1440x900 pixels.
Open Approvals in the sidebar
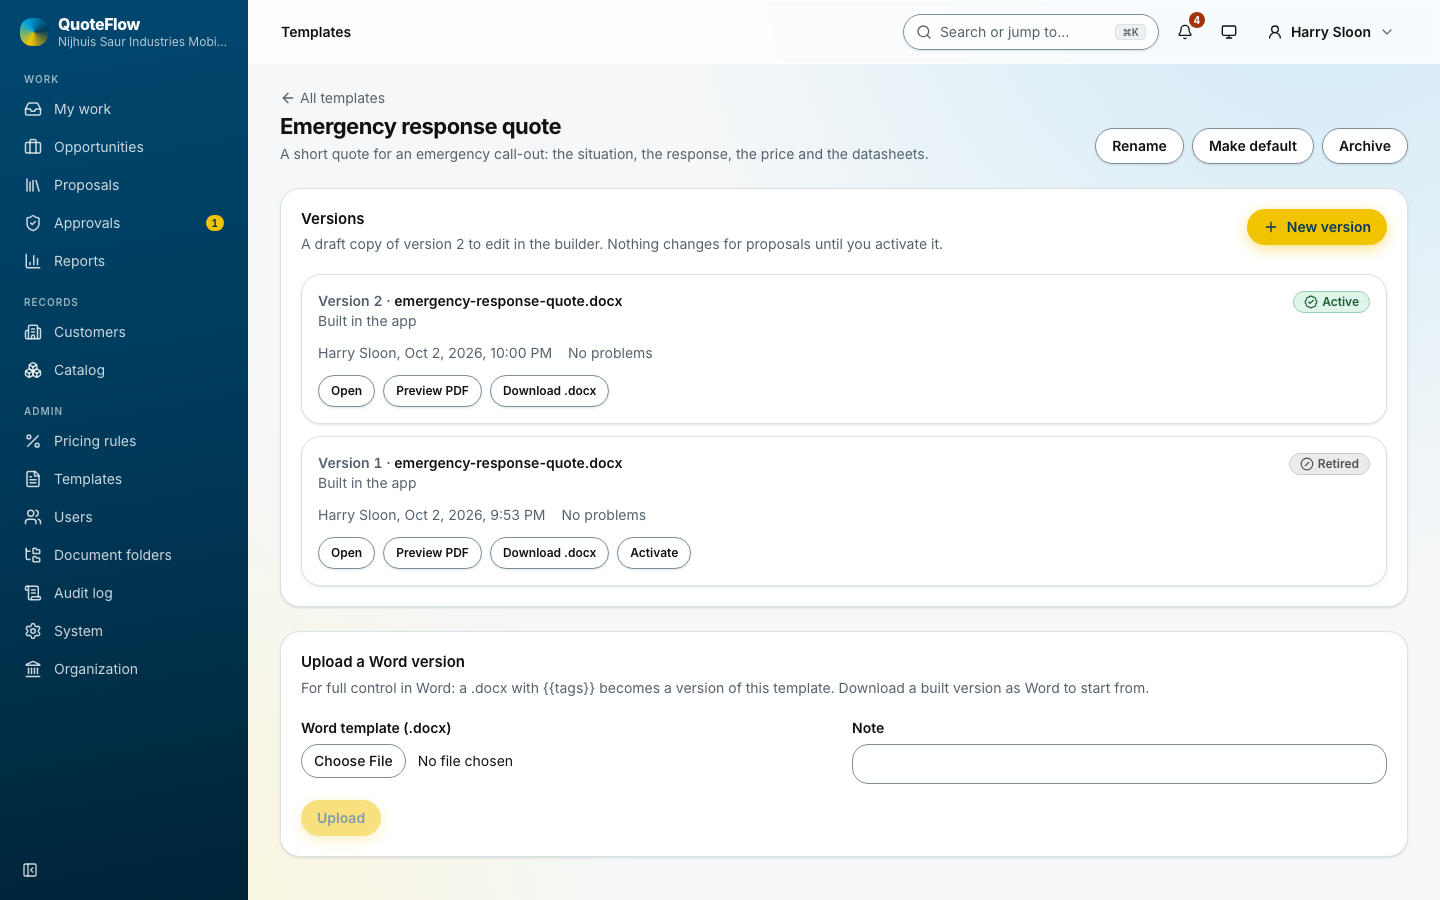(124, 223)
